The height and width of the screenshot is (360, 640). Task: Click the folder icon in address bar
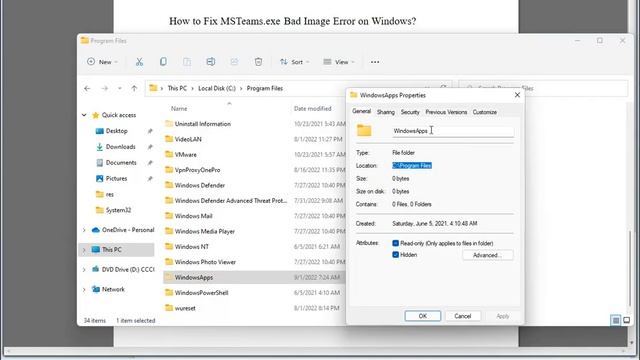coord(153,88)
